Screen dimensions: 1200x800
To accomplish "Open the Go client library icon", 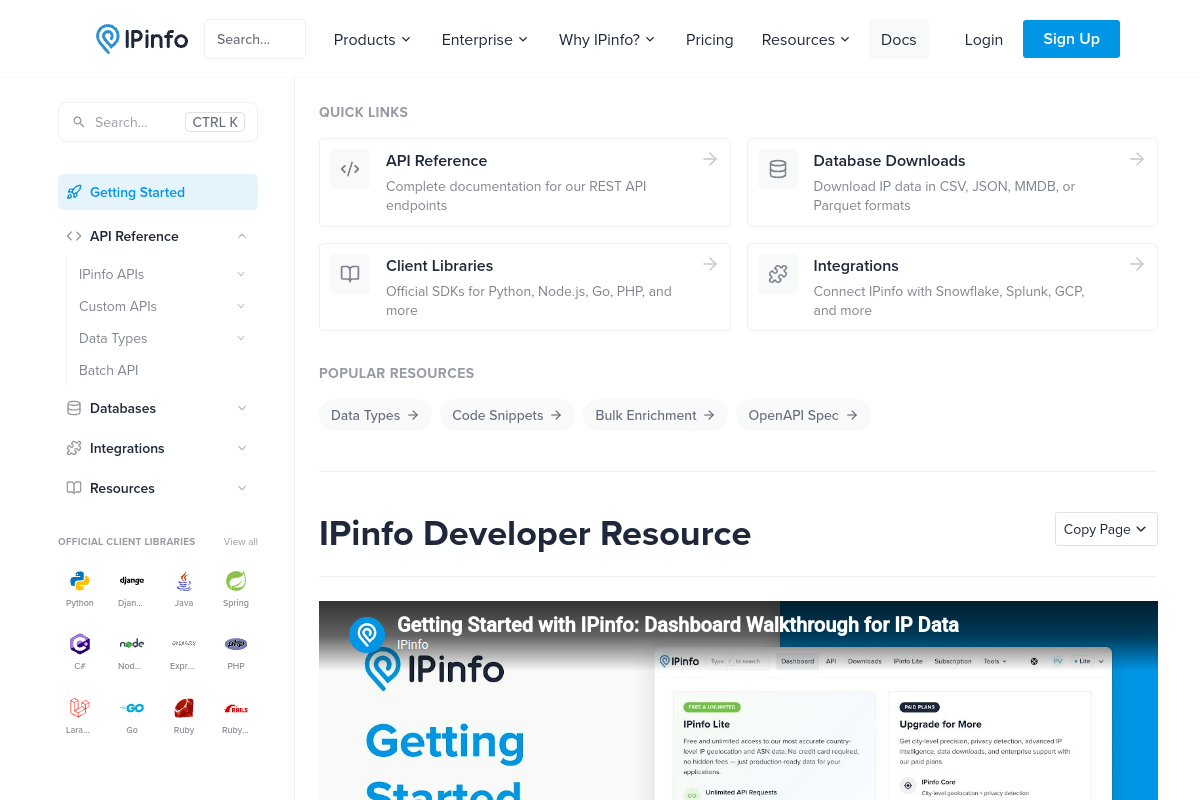I will [x=132, y=708].
